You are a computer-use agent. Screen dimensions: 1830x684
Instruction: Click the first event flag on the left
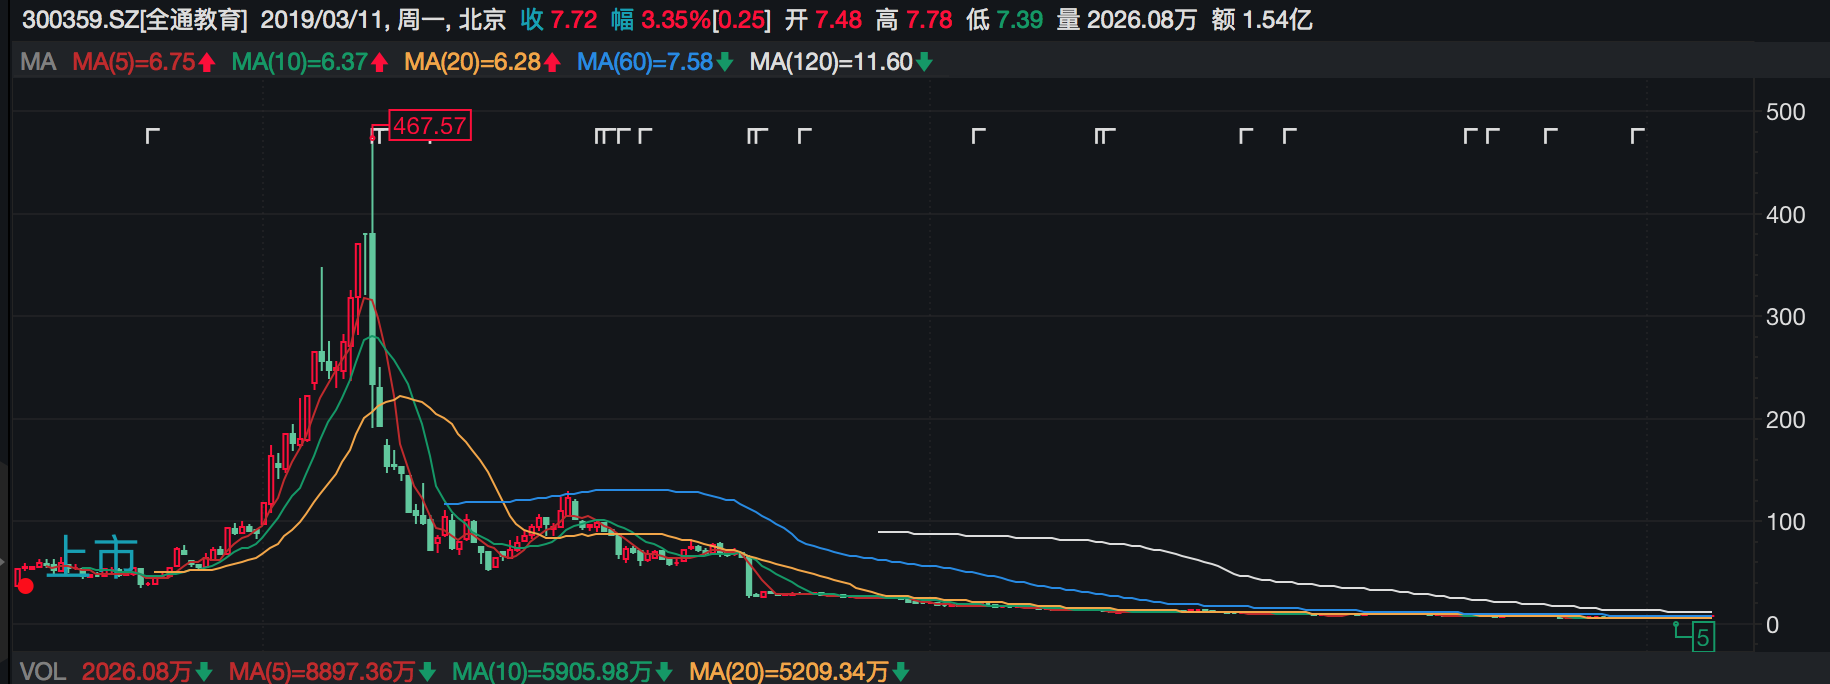[x=153, y=135]
